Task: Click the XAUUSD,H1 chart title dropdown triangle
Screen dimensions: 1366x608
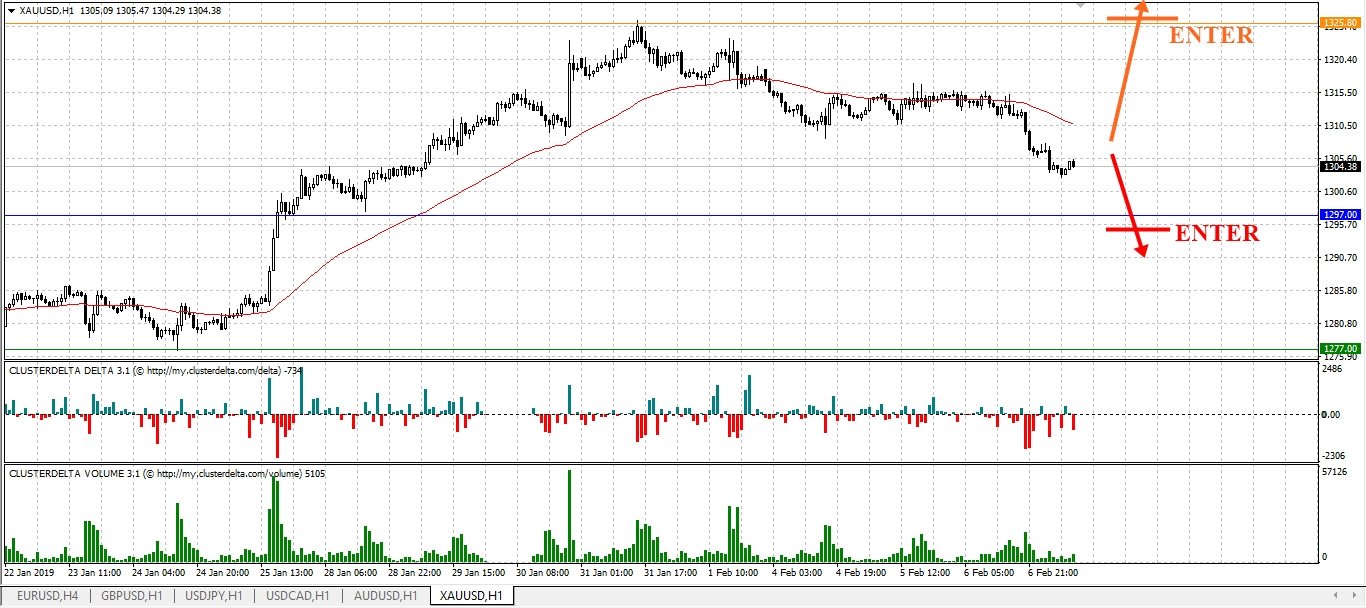Action: (x=10, y=10)
